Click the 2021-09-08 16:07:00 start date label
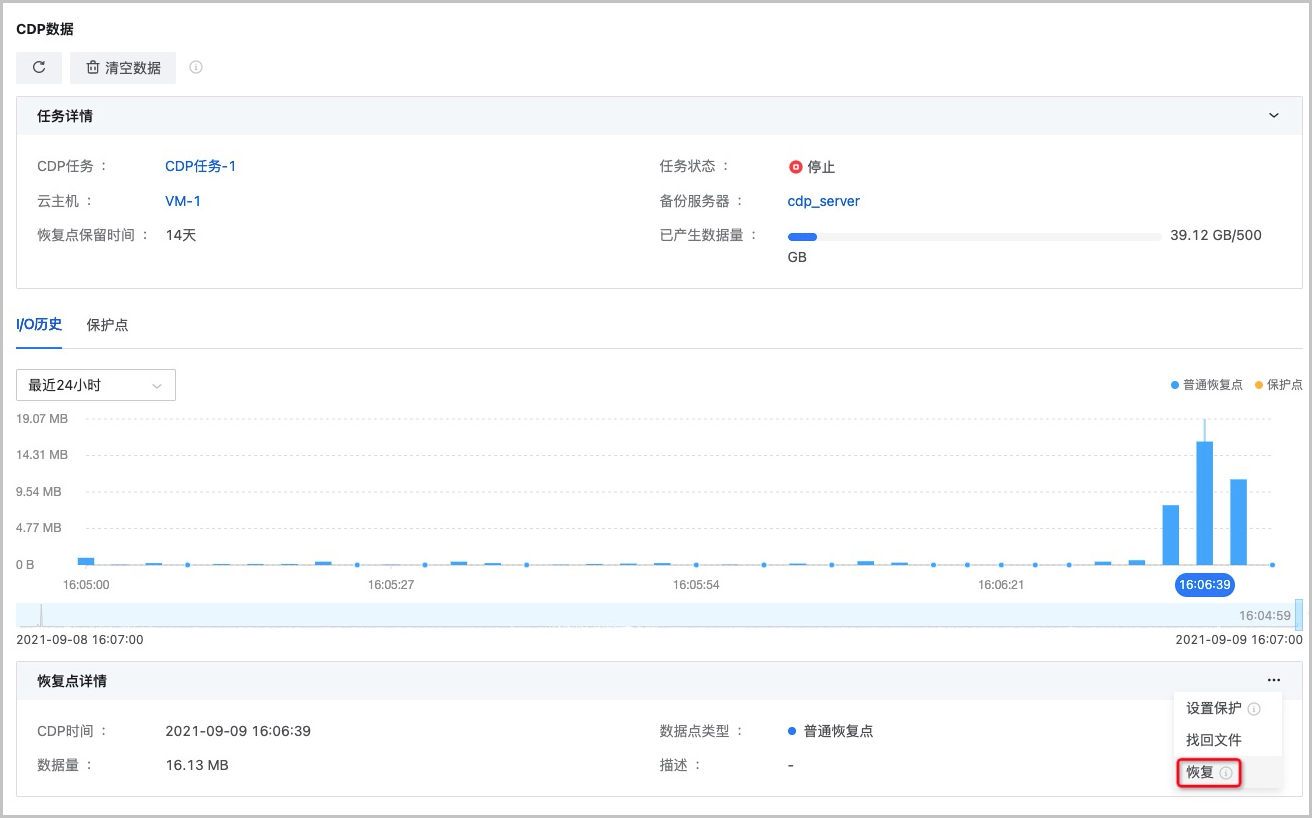The height and width of the screenshot is (818, 1312). 80,639
